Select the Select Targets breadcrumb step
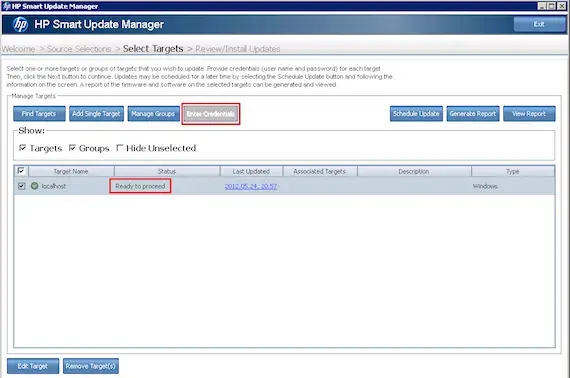 153,49
